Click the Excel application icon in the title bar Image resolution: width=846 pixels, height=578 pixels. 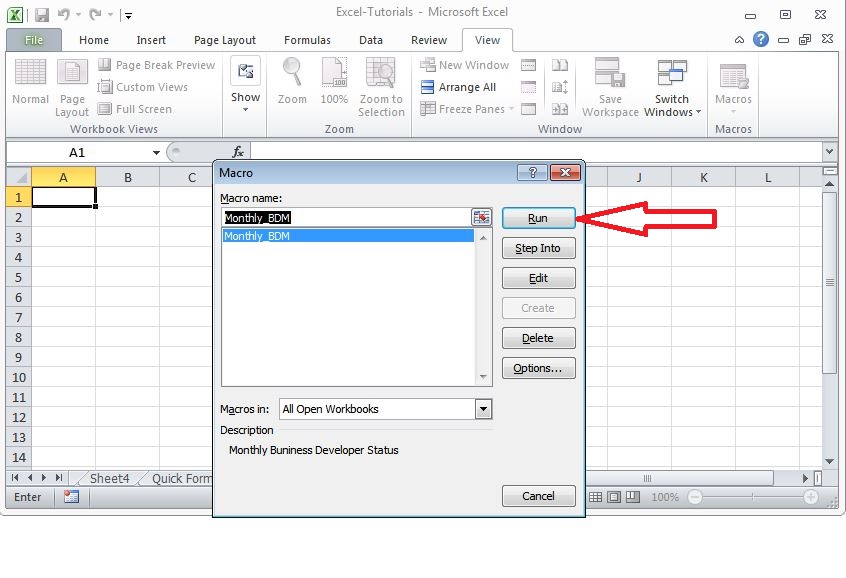point(15,15)
